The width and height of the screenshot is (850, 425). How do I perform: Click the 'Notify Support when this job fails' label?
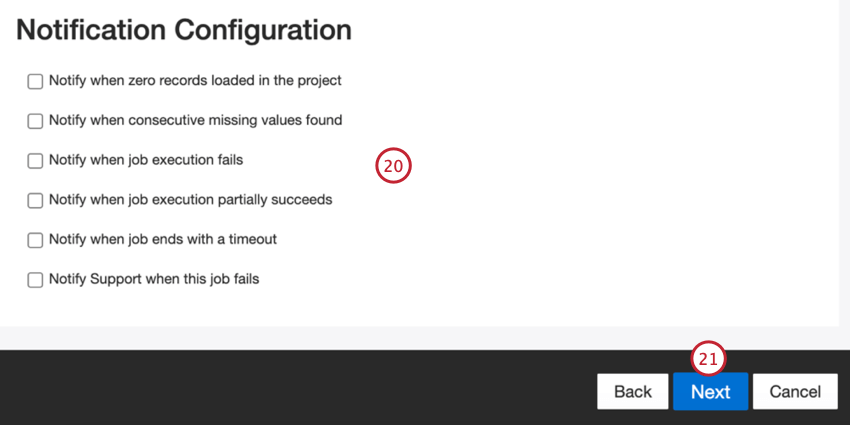(154, 279)
